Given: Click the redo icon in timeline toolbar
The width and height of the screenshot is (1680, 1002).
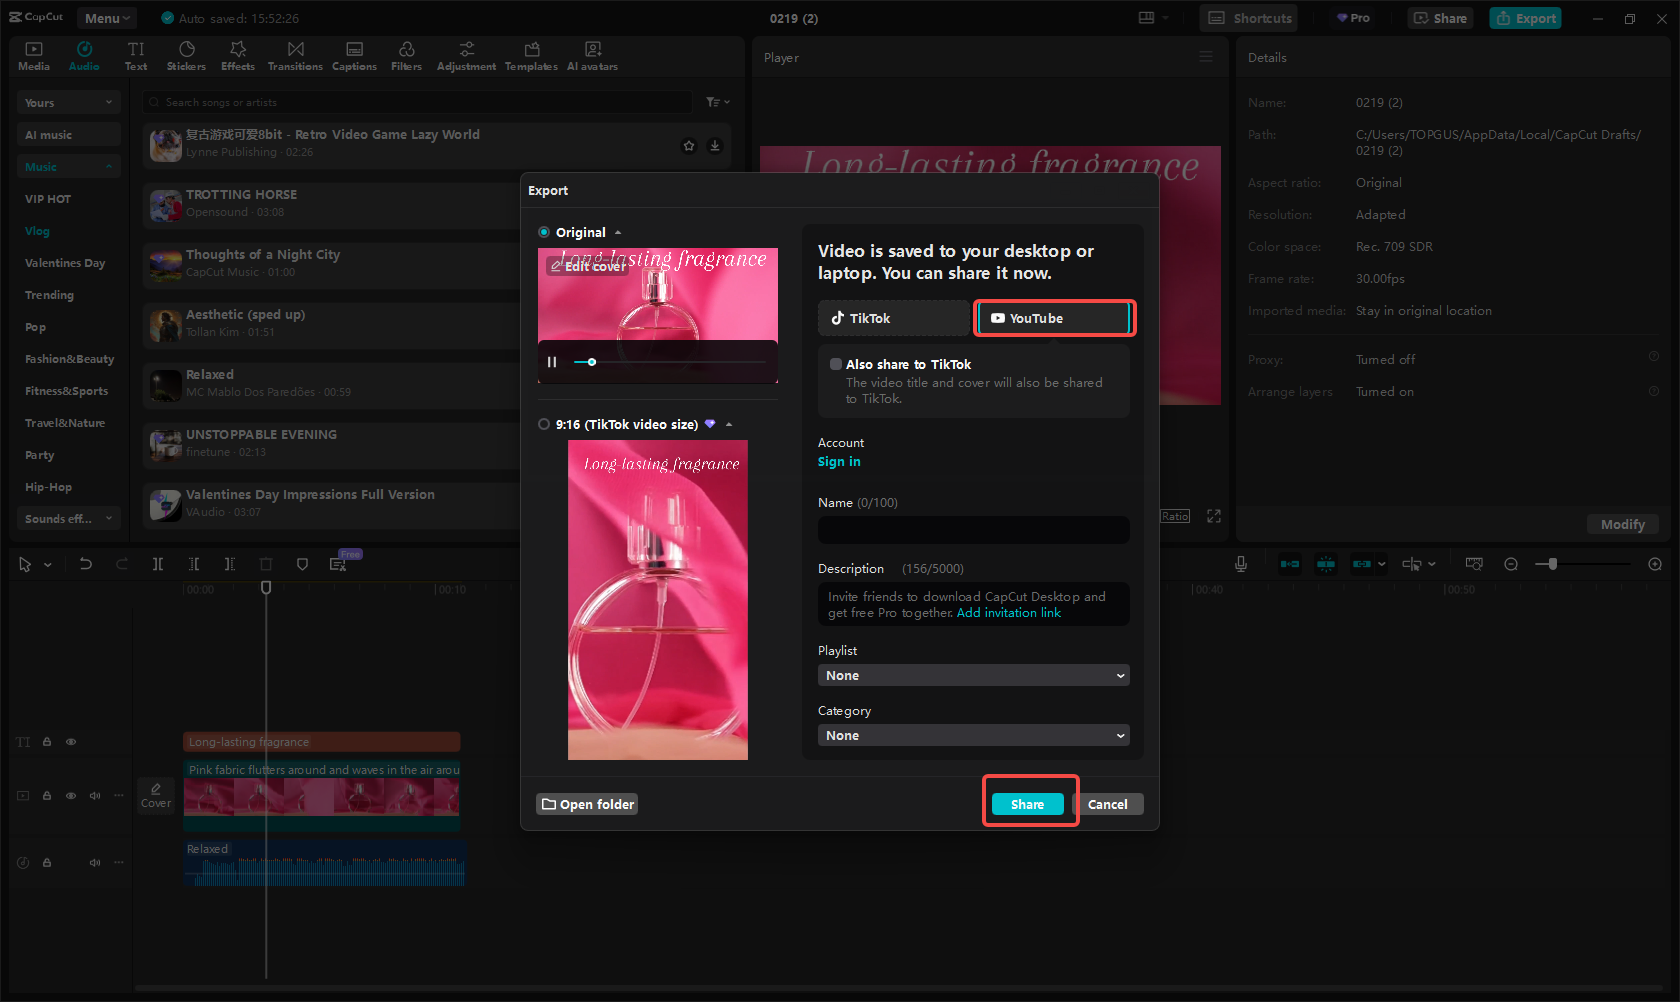Looking at the screenshot, I should pos(122,564).
